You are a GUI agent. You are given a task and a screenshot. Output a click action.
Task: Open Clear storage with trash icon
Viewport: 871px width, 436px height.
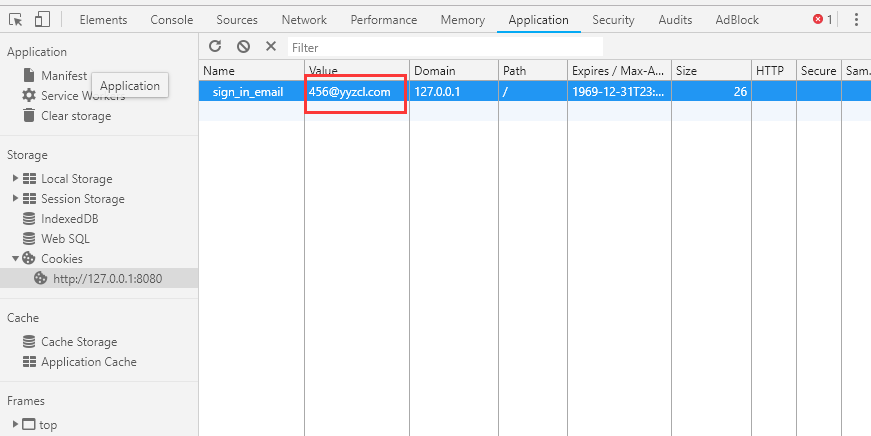67,116
